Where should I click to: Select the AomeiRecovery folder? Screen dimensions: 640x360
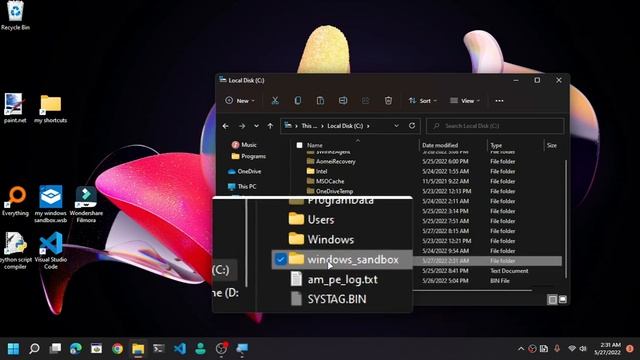[x=331, y=162]
